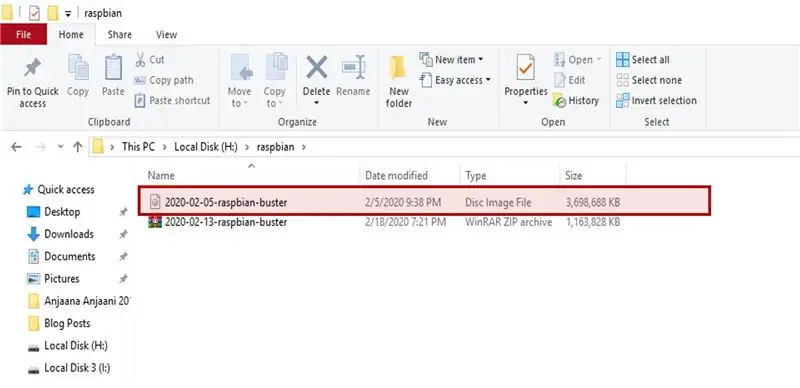This screenshot has height=388, width=800.
Task: Click the Rename icon in Organize
Action: [x=353, y=67]
